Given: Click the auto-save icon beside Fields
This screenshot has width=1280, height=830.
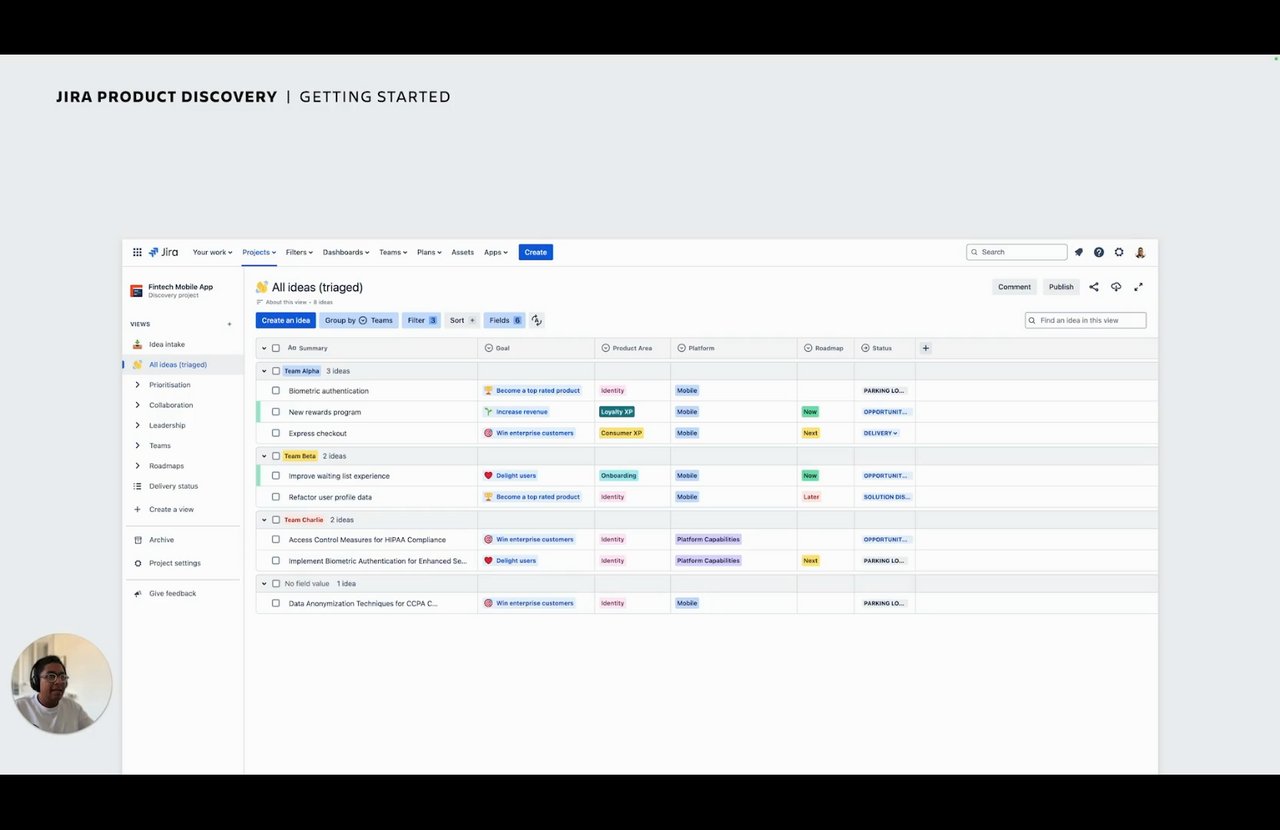Looking at the screenshot, I should click(537, 320).
